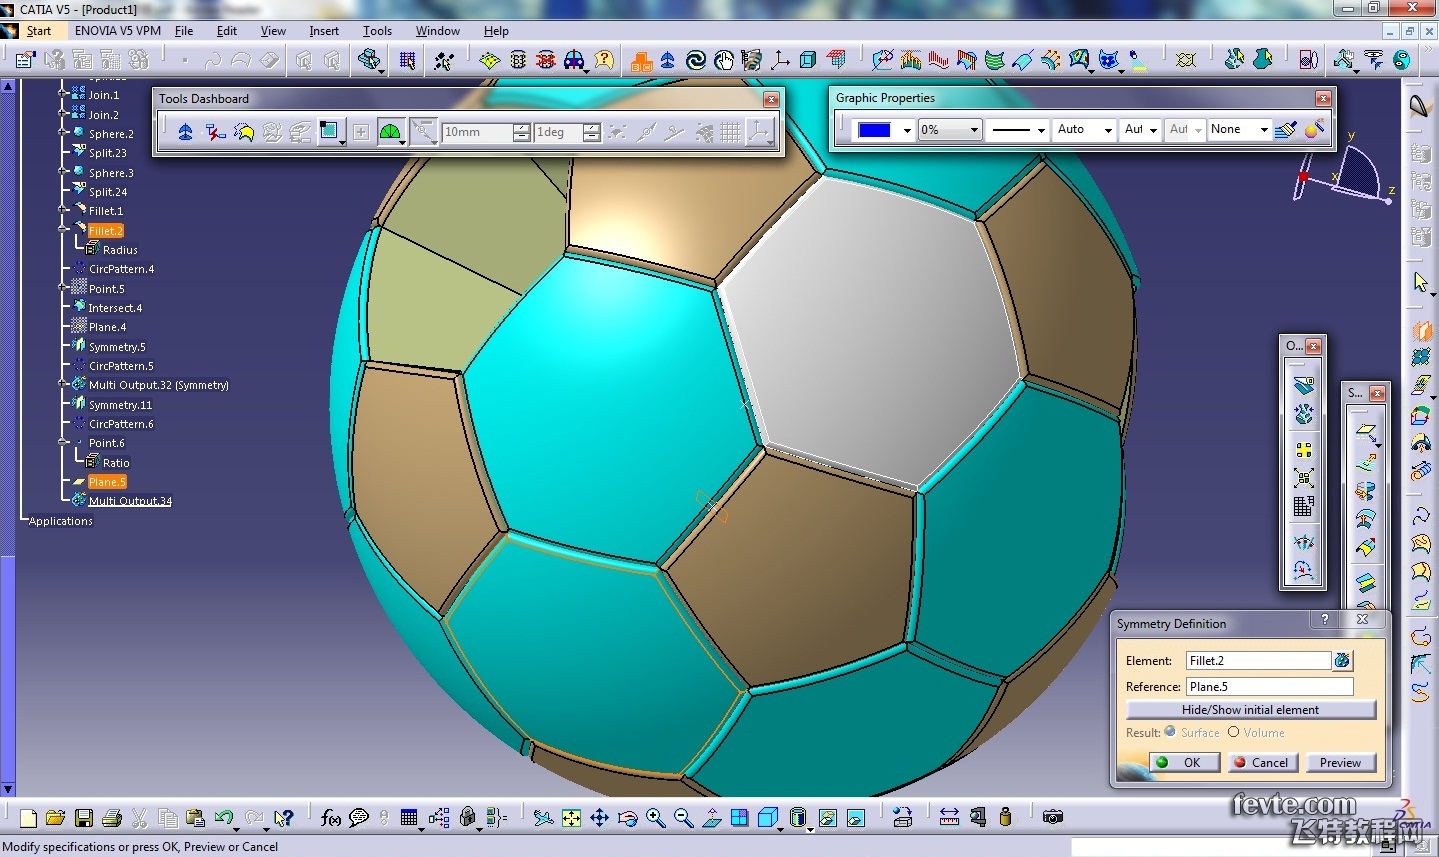Image resolution: width=1439 pixels, height=857 pixels.
Task: Click the Zoom In magnifier icon
Action: [655, 818]
